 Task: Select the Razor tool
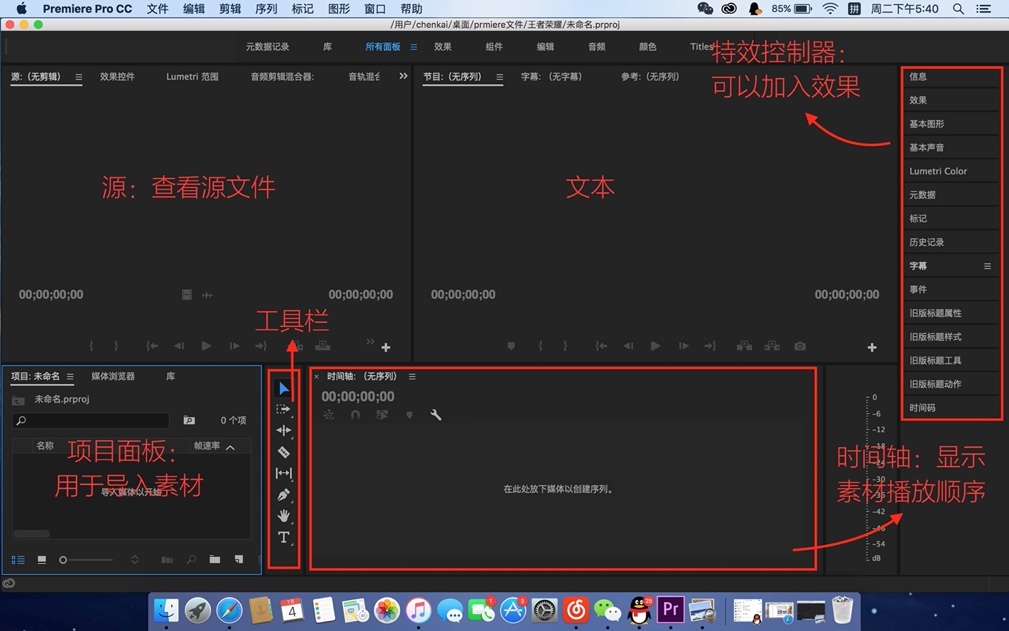(x=284, y=453)
